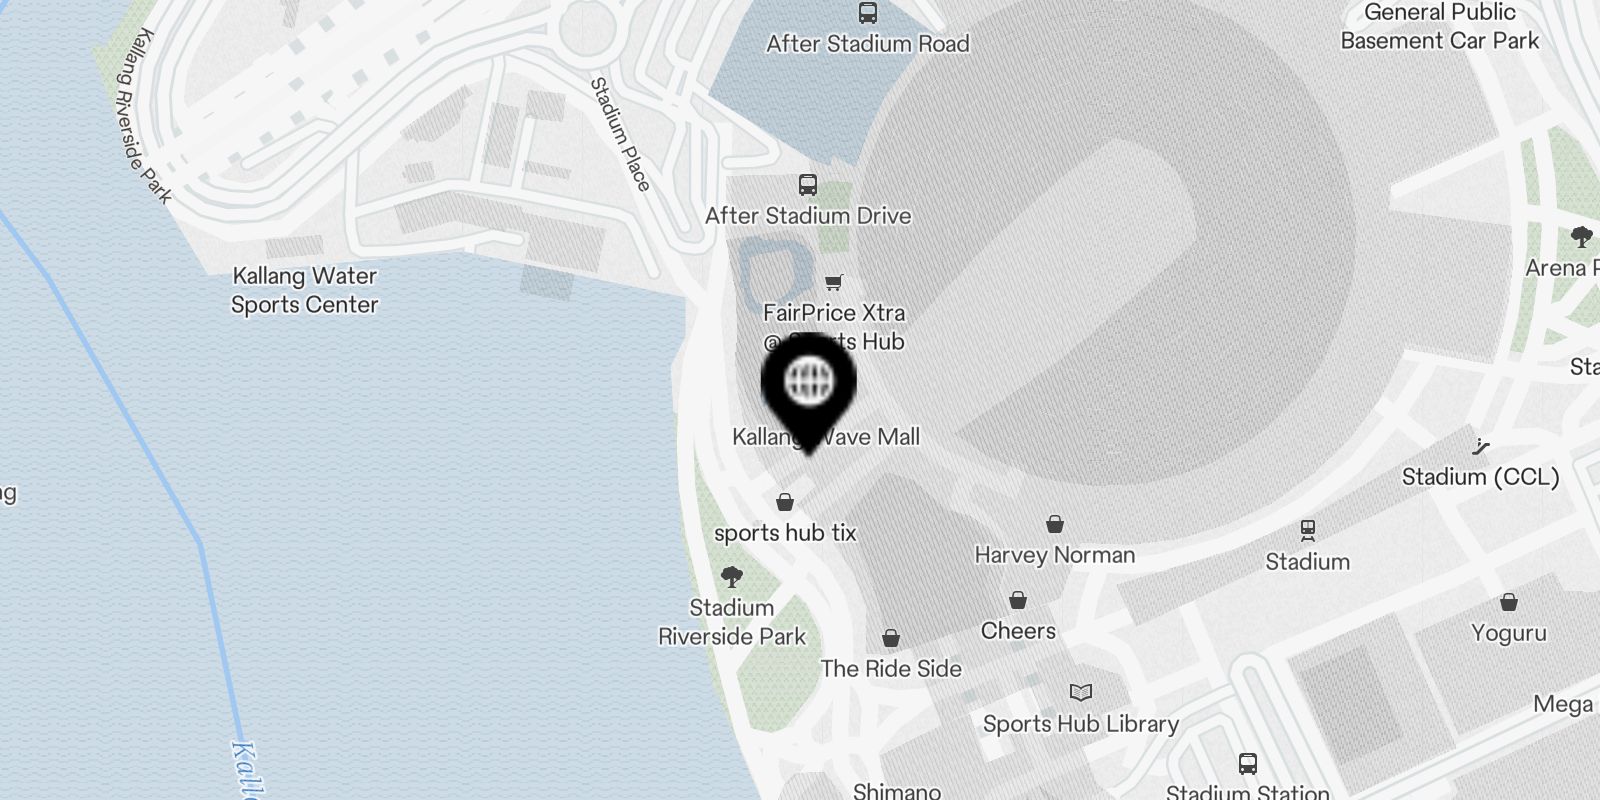Click the Stadium Place road label

[620, 134]
